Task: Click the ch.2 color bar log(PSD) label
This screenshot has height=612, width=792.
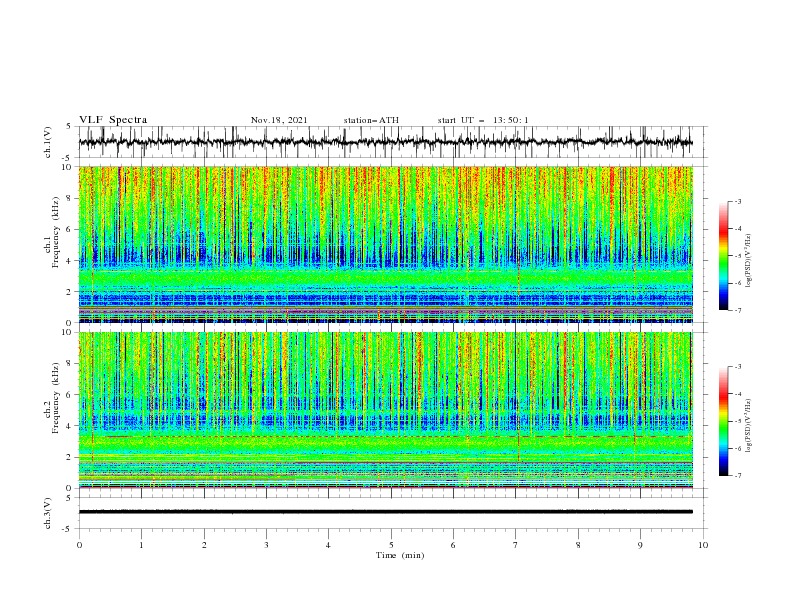Action: pos(749,425)
